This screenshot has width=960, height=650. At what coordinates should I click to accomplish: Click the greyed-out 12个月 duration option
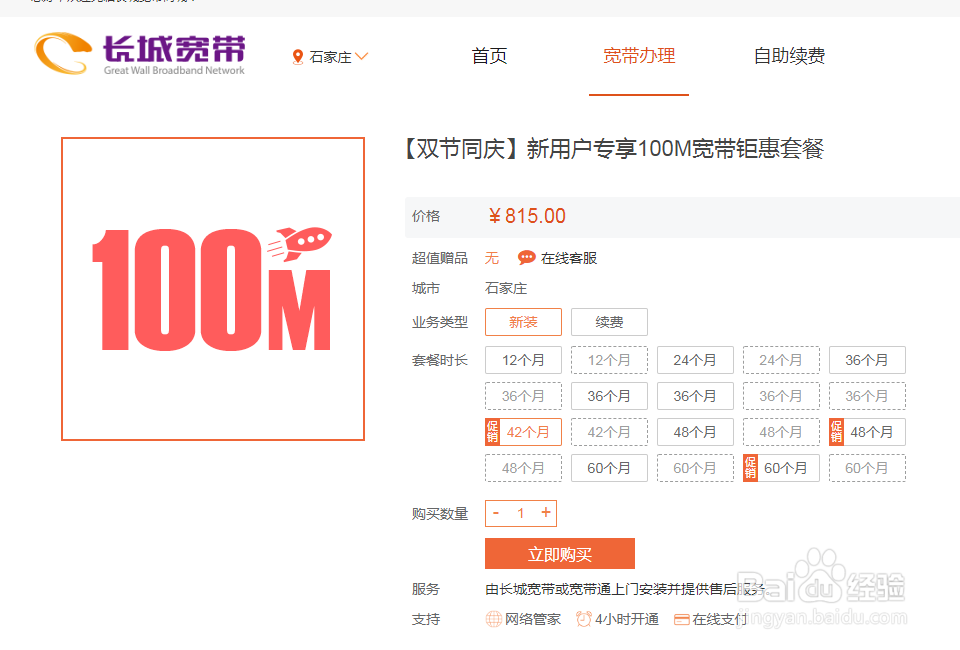[x=609, y=360]
